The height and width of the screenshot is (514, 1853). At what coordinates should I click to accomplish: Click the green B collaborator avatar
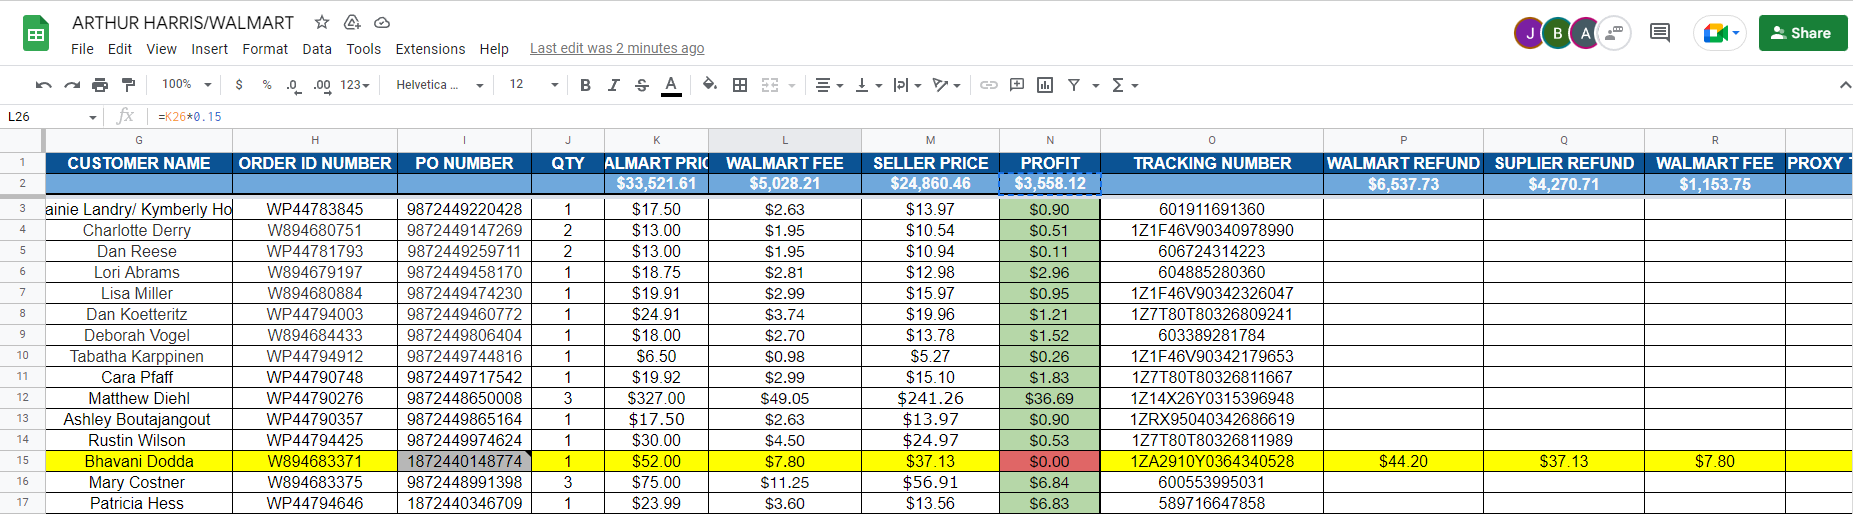tap(1557, 33)
